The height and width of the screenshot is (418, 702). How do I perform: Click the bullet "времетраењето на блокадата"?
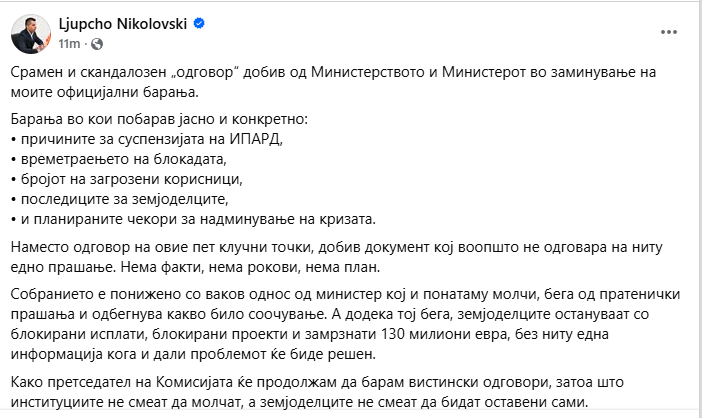click(x=120, y=157)
